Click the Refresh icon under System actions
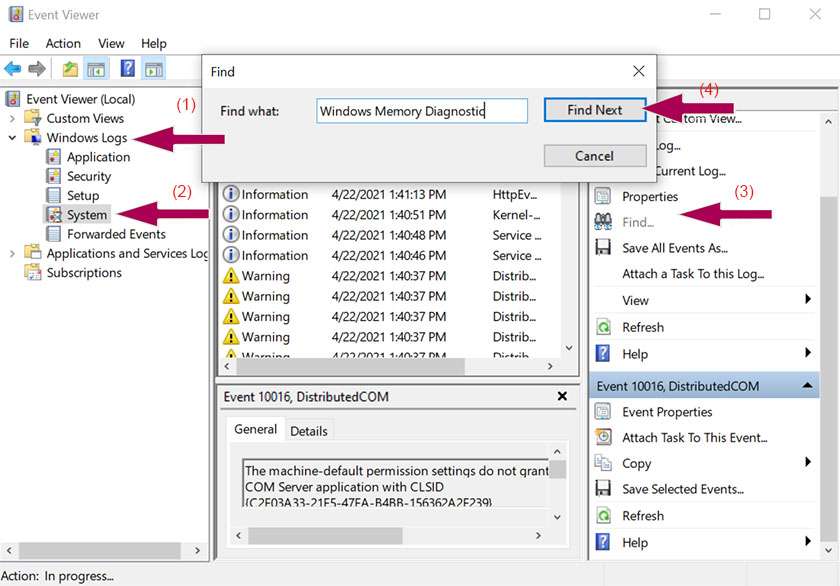Image resolution: width=840 pixels, height=586 pixels. pos(606,326)
